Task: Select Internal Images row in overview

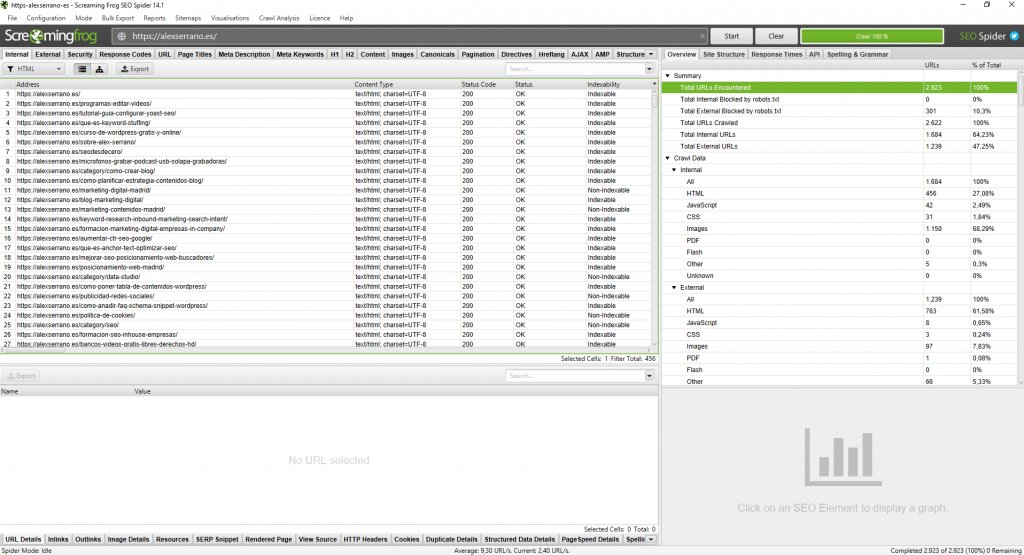Action: click(x=839, y=229)
